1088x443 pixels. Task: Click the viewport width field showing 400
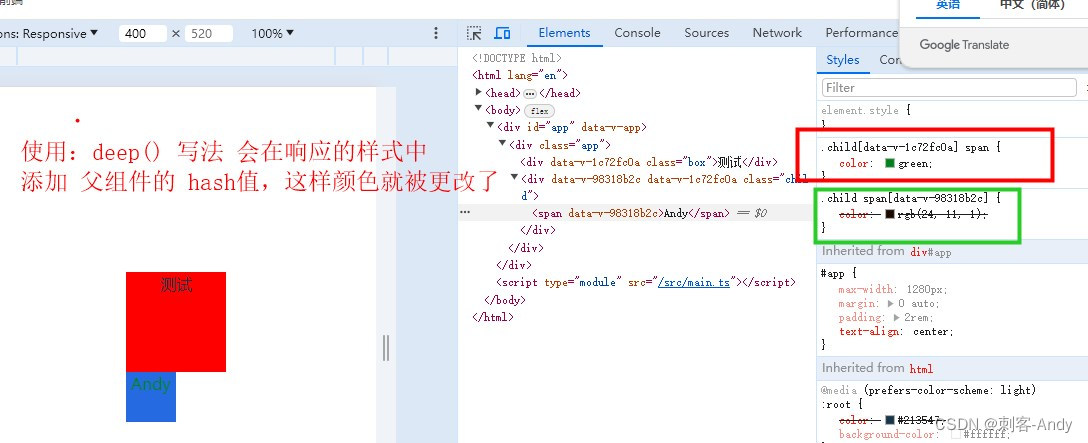click(142, 33)
